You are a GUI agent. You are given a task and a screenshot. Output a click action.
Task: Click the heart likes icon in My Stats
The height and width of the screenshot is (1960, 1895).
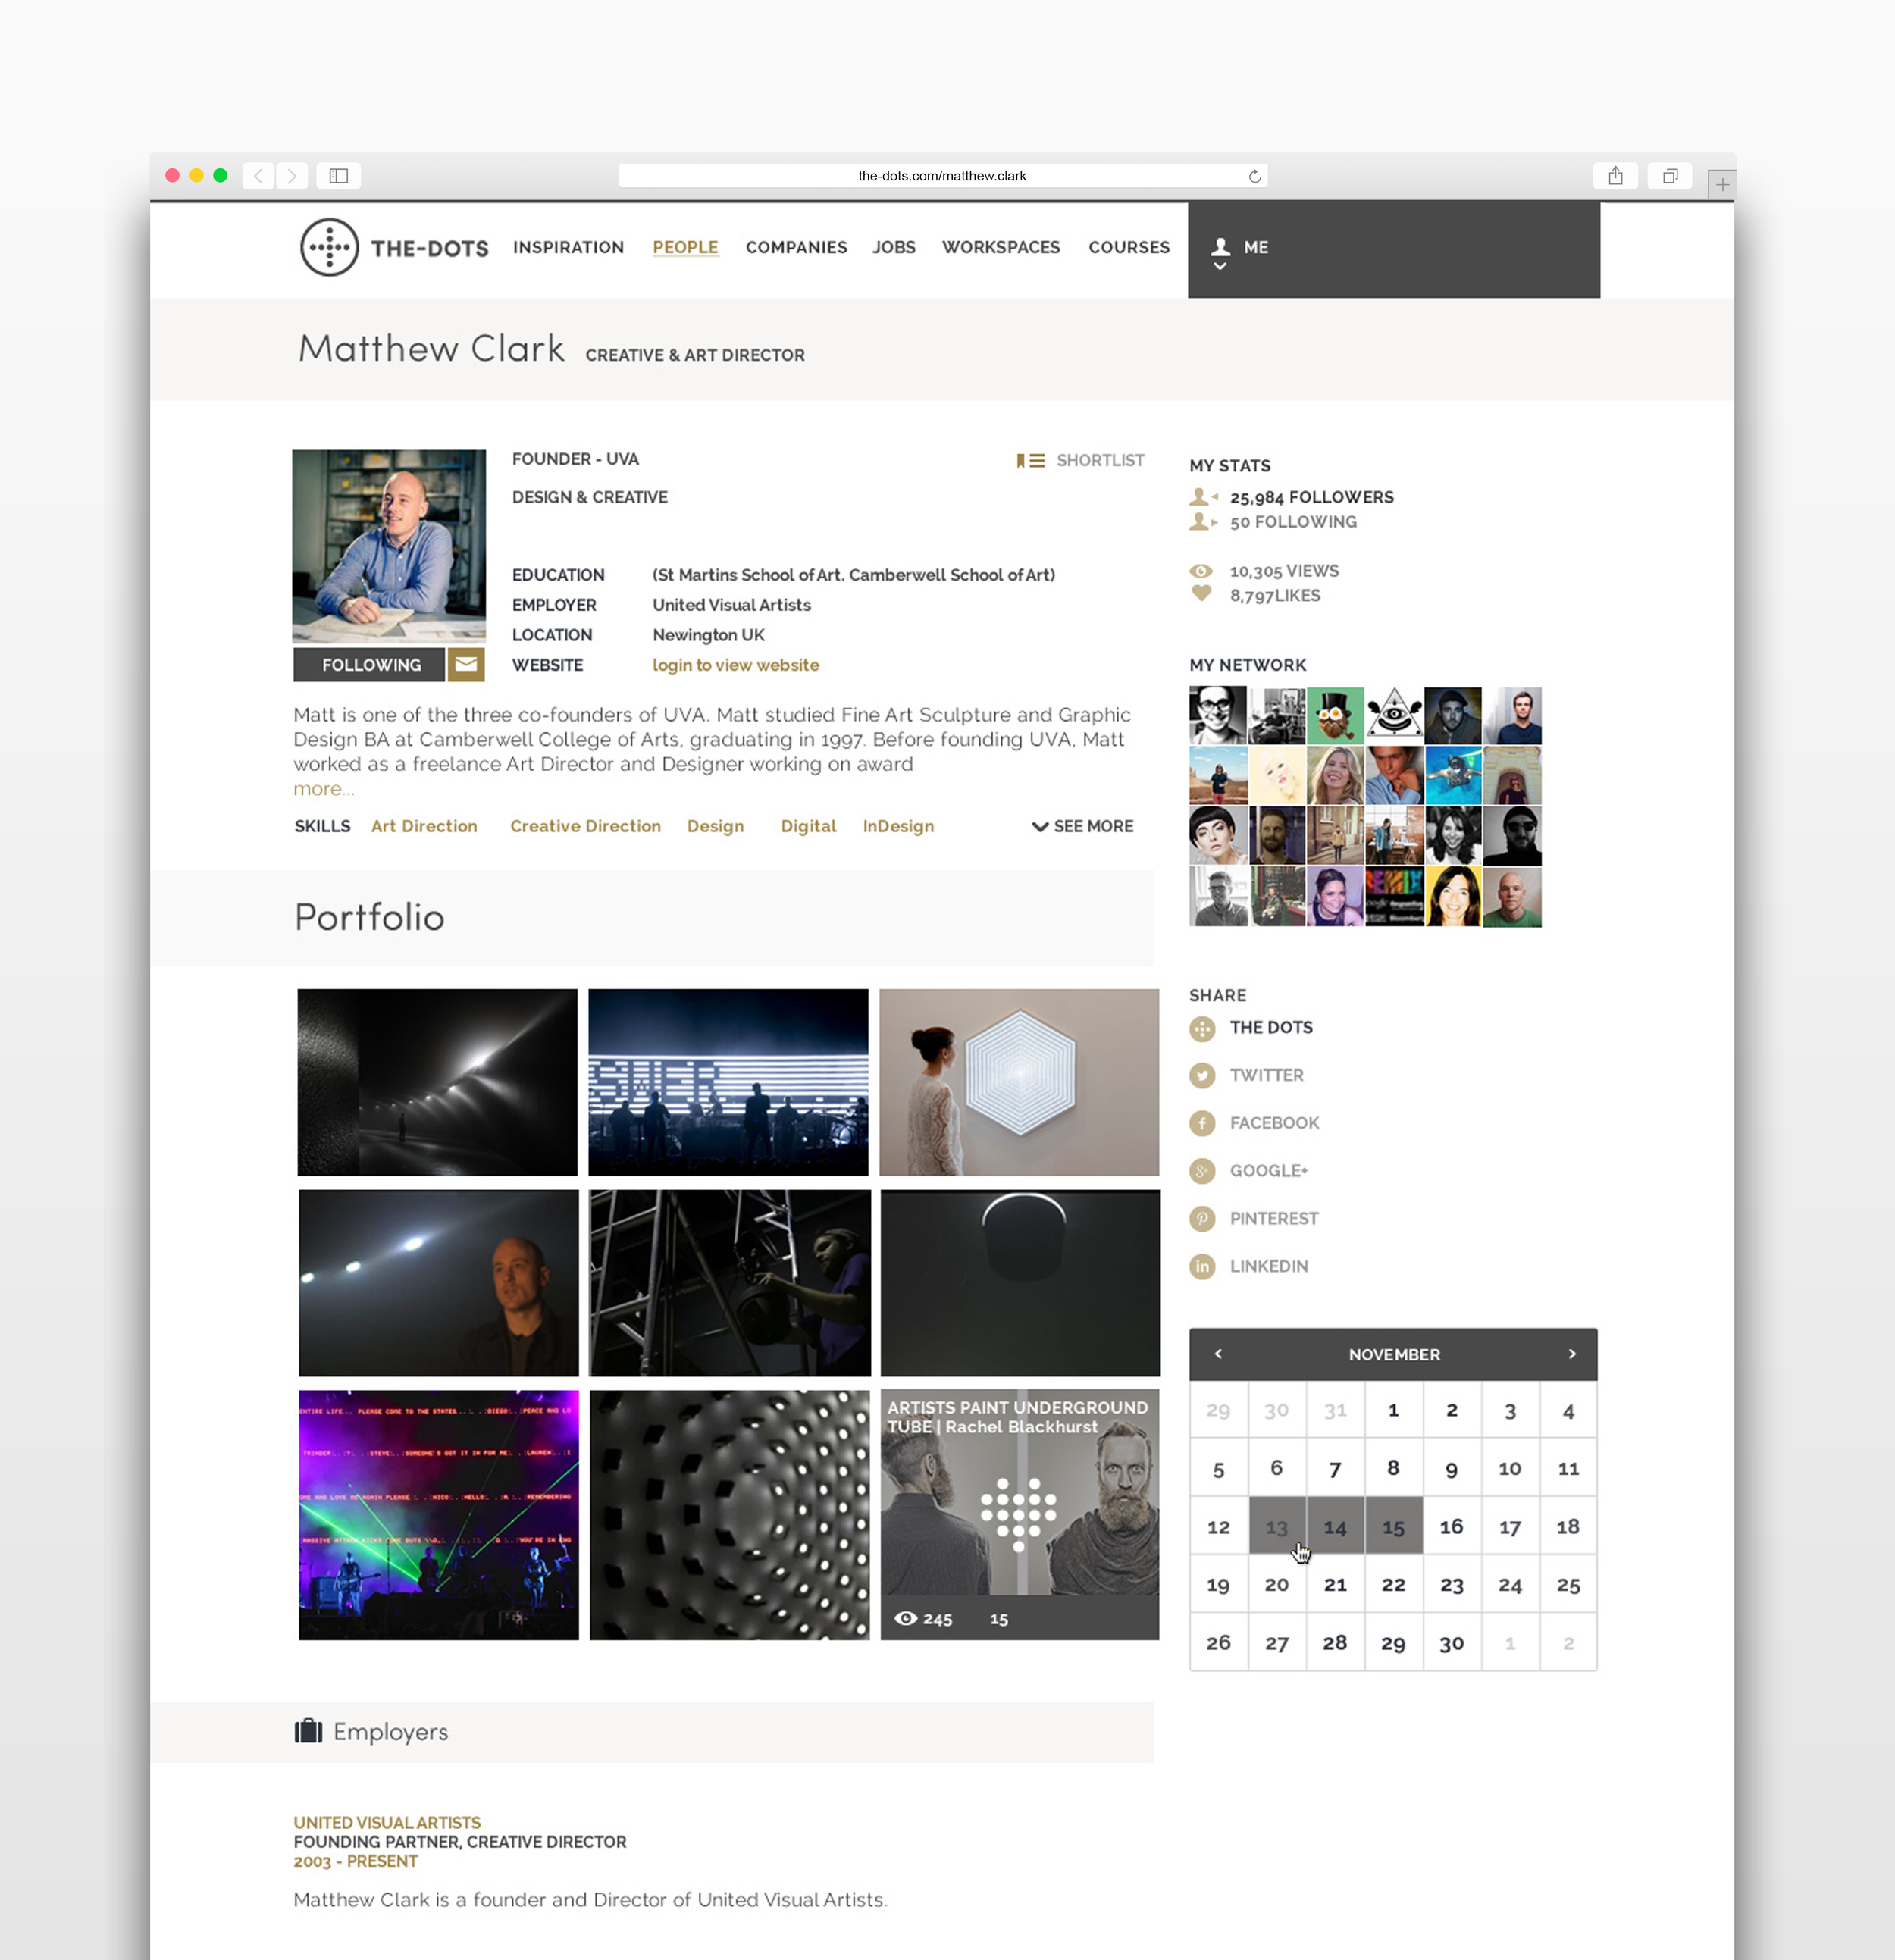tap(1201, 594)
